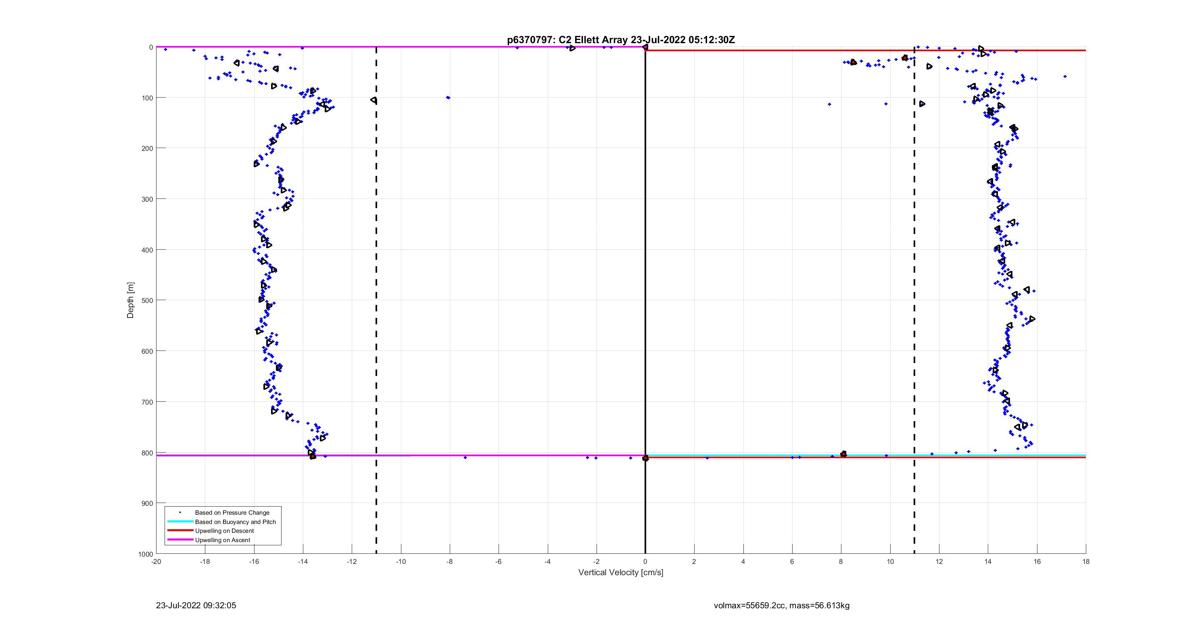Click the '1000' depth tick label

[x=144, y=553]
